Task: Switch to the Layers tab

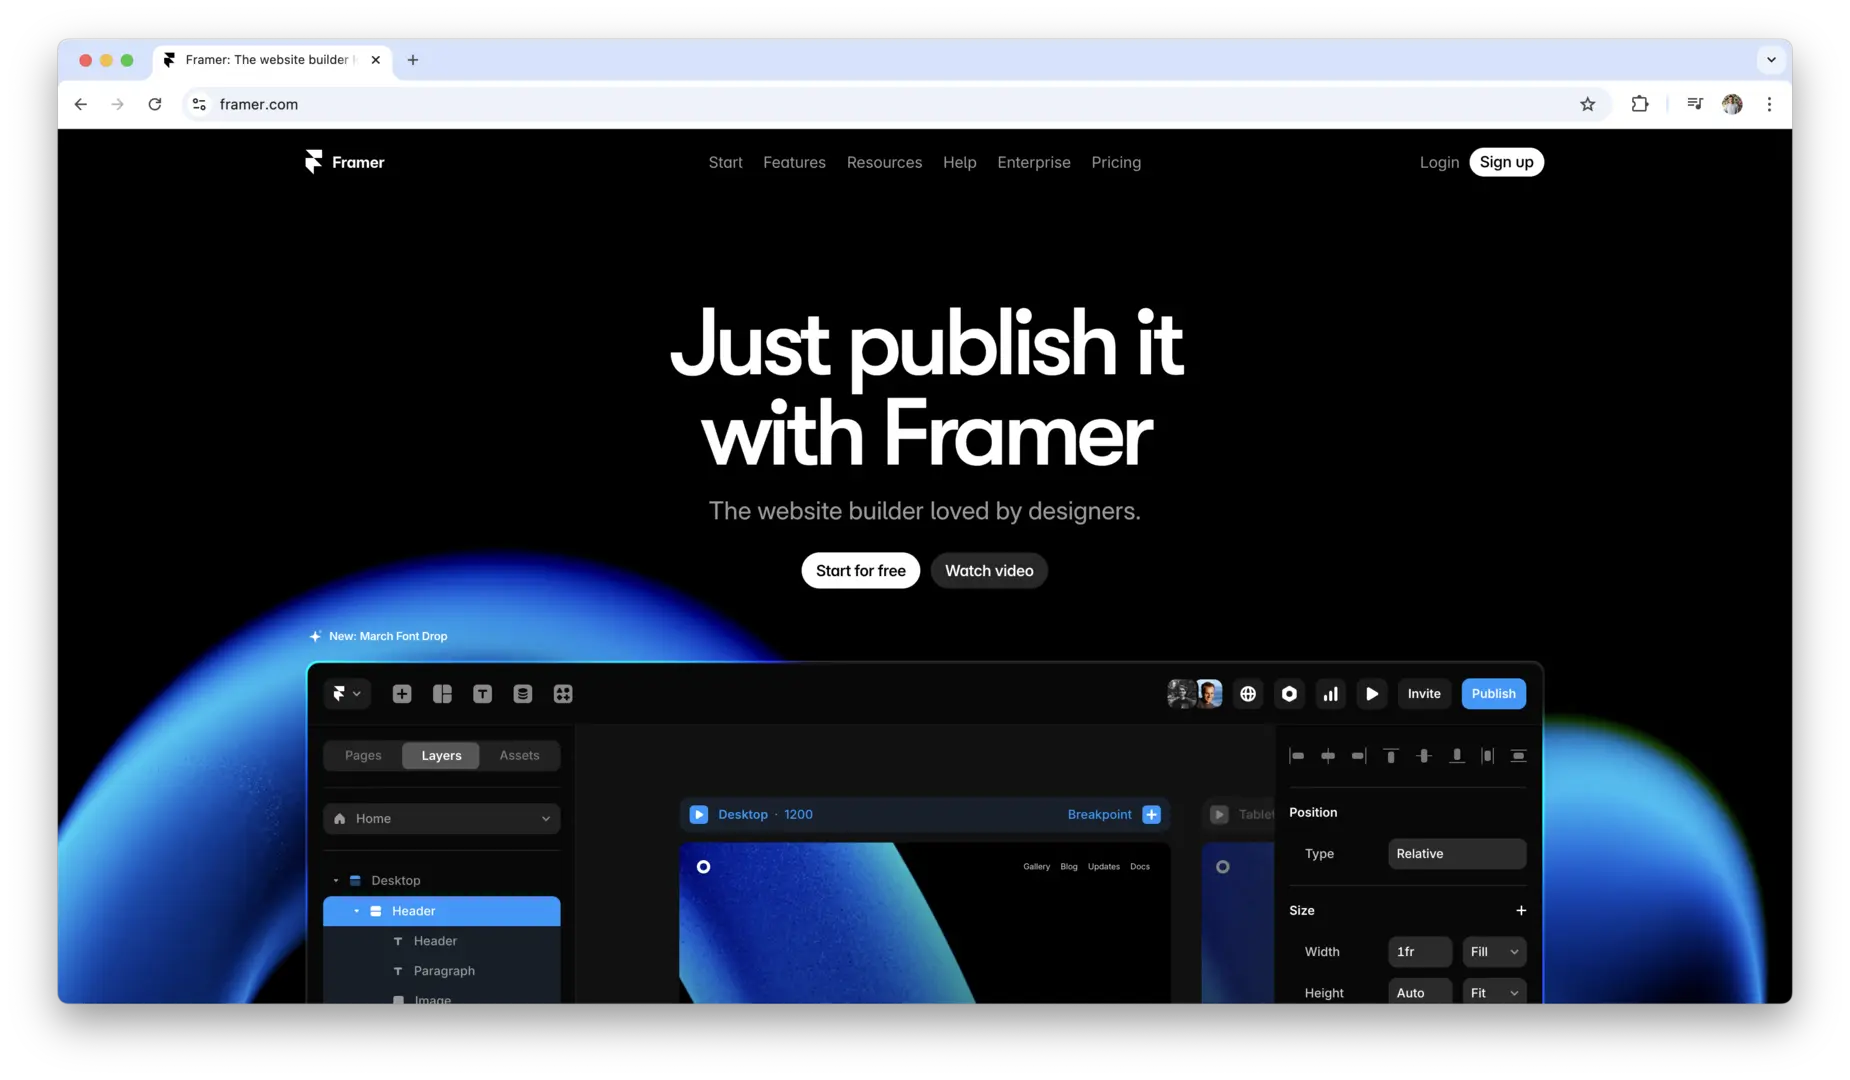Action: [441, 755]
